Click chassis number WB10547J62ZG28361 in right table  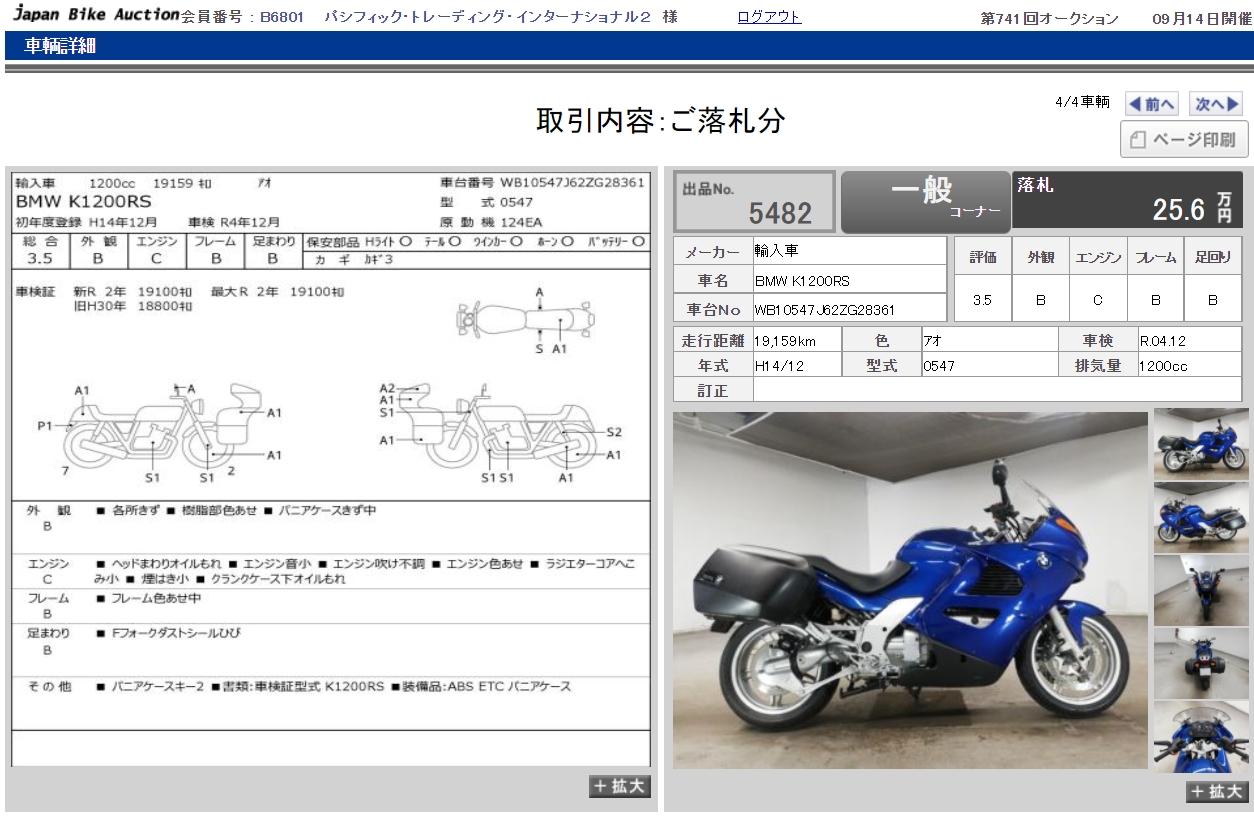click(x=825, y=310)
